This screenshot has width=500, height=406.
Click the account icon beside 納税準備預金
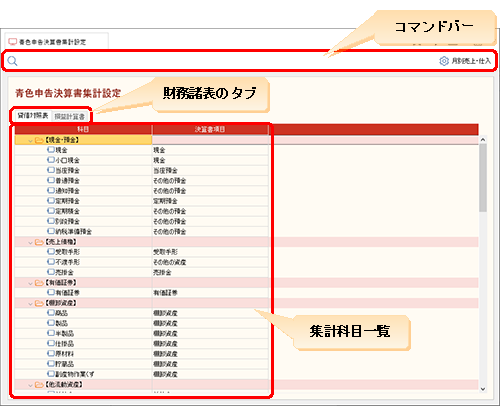coord(51,231)
